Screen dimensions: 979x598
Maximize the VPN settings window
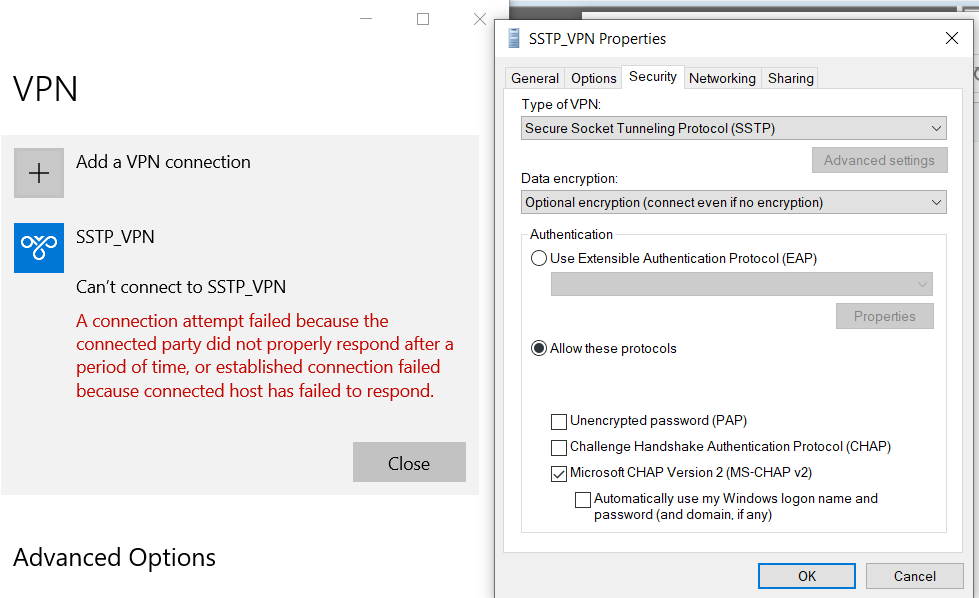click(423, 19)
